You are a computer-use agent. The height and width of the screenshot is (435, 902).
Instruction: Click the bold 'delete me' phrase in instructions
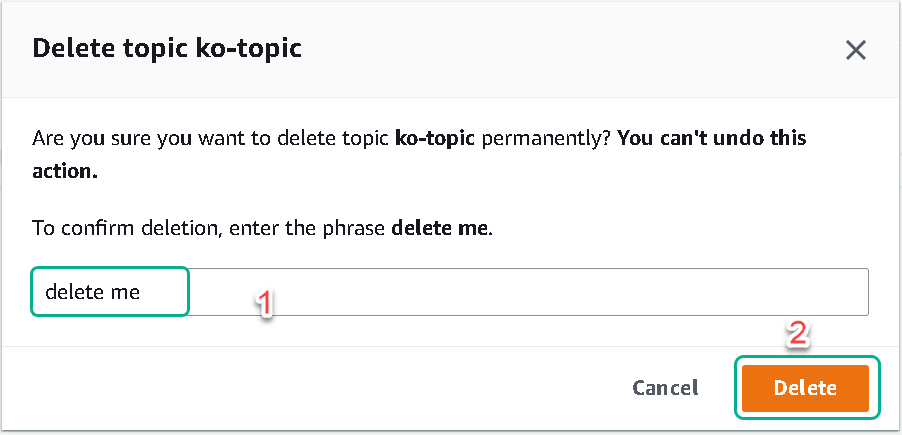coord(439,228)
